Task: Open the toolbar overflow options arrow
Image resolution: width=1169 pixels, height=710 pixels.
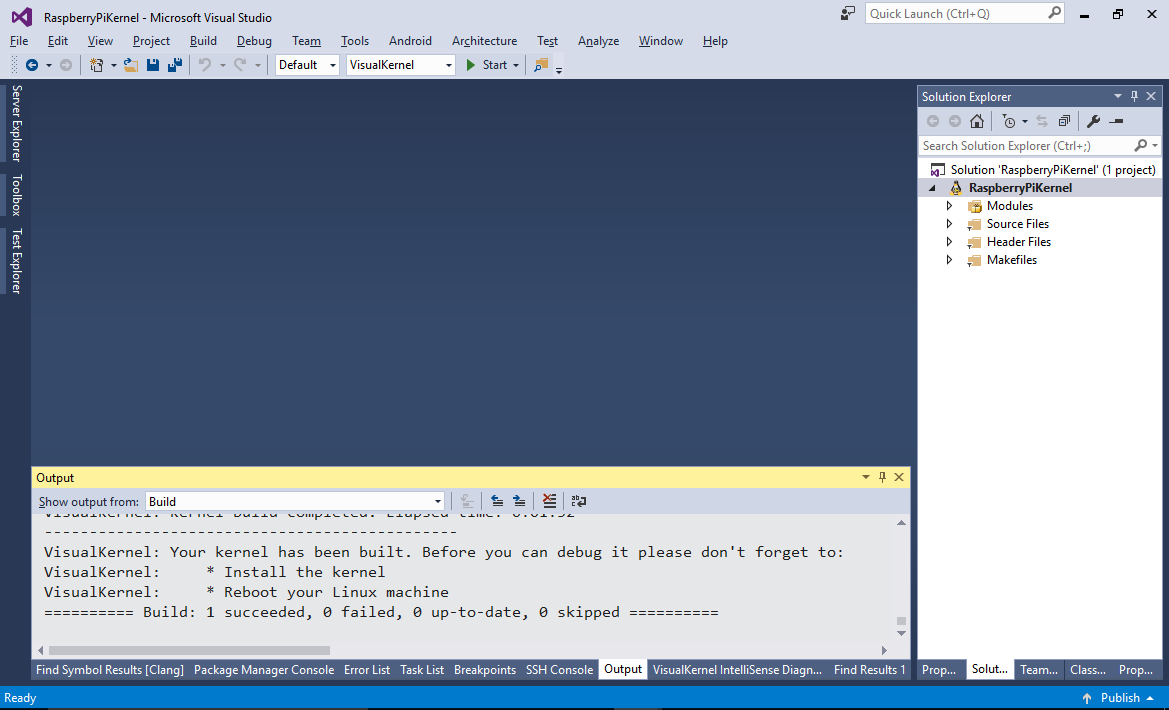Action: click(558, 70)
